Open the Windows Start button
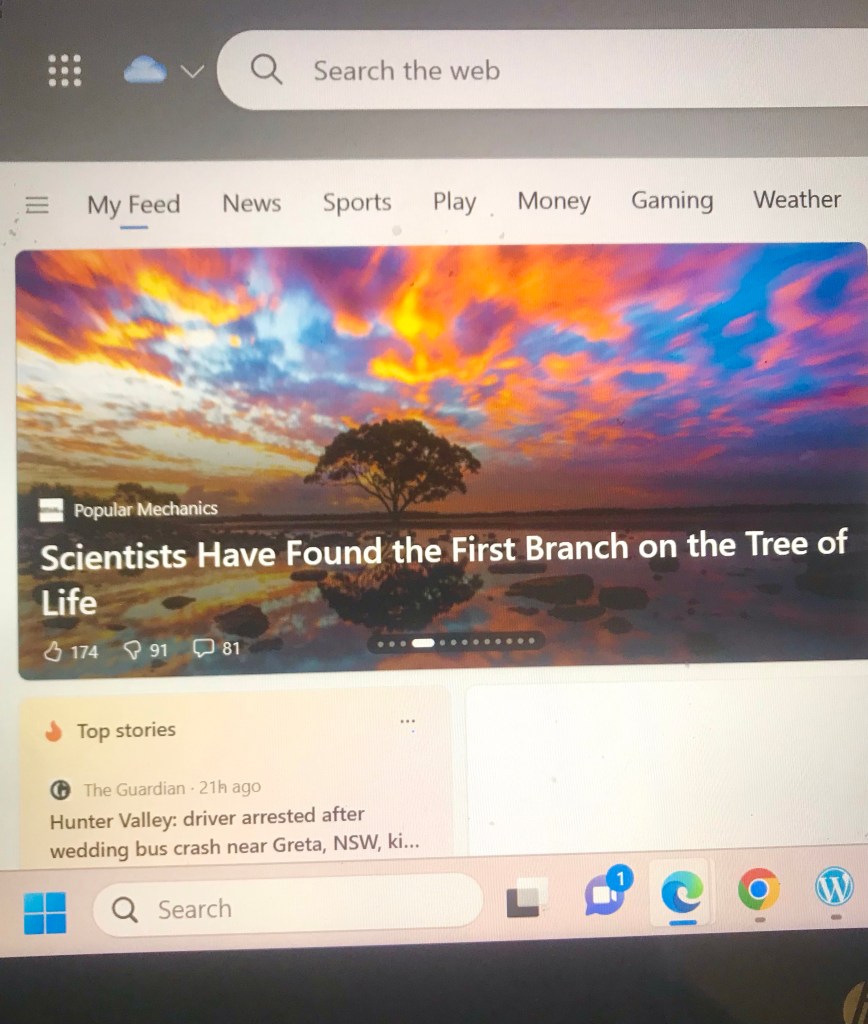868x1024 pixels. 45,912
